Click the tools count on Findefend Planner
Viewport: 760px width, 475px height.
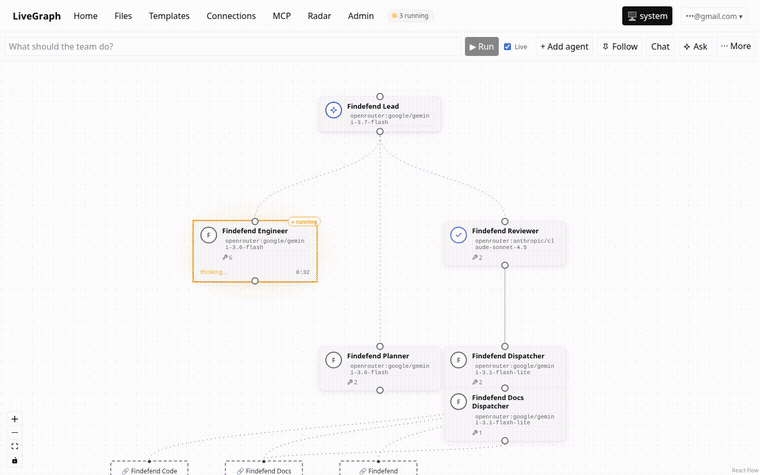tap(352, 382)
